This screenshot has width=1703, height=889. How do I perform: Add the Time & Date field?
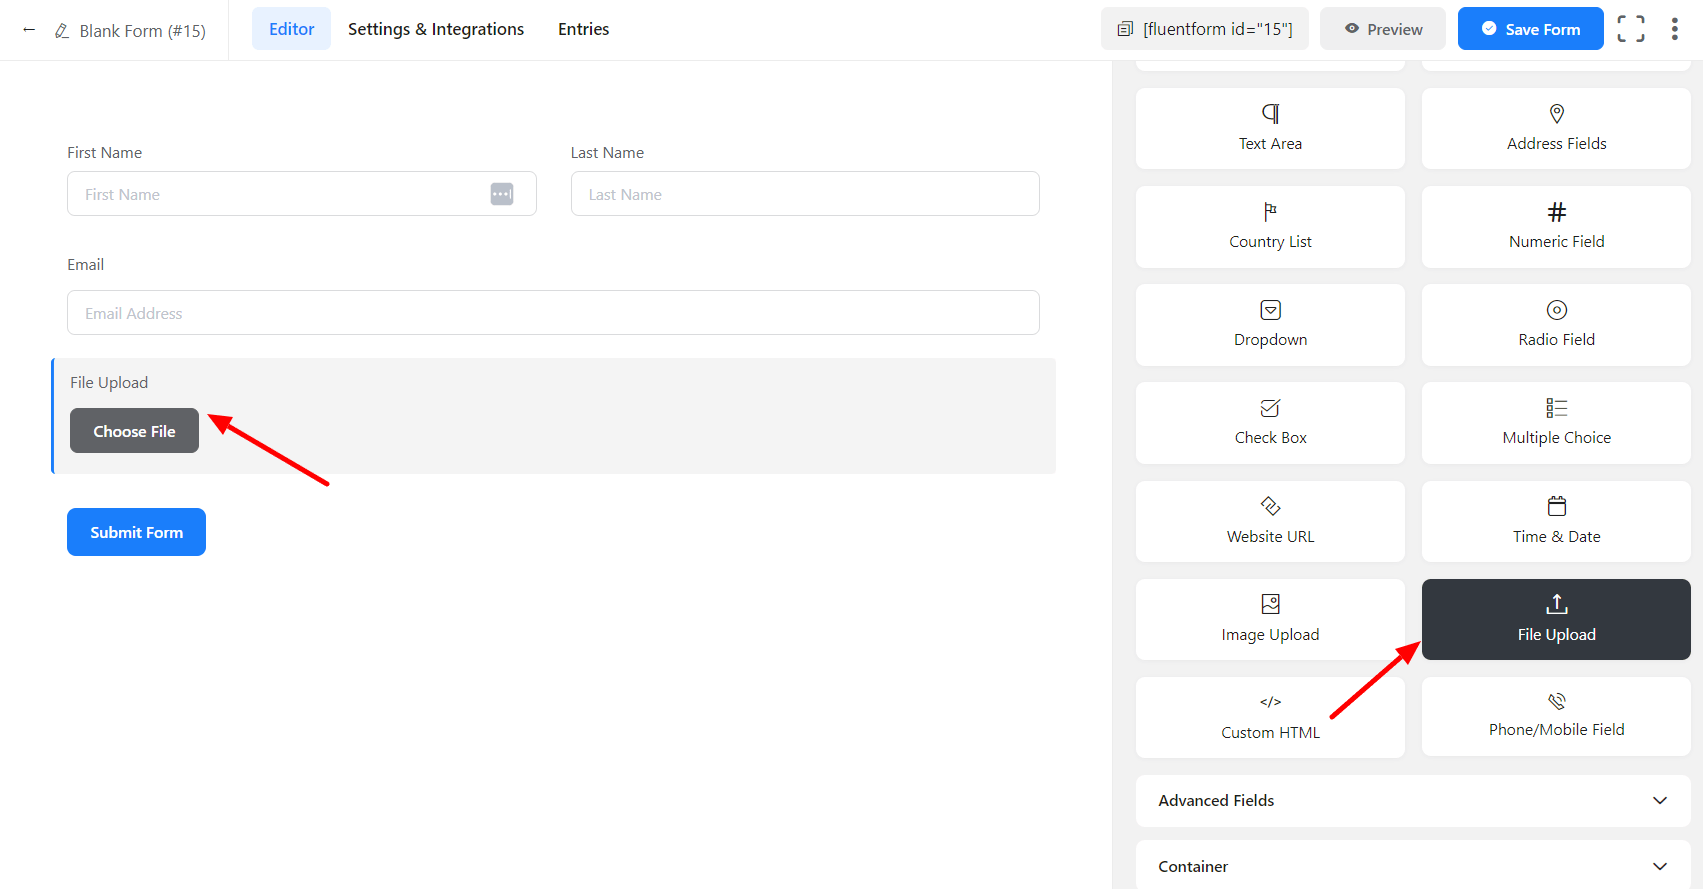pyautogui.click(x=1556, y=520)
